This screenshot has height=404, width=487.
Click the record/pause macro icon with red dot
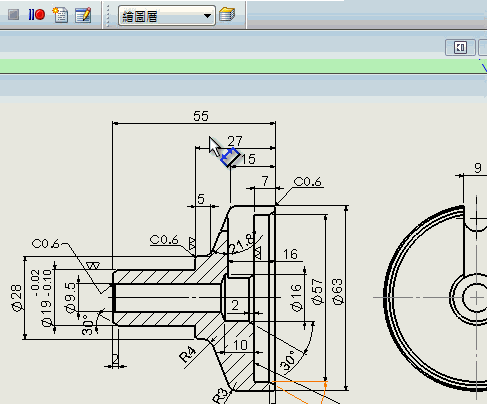coord(37,15)
